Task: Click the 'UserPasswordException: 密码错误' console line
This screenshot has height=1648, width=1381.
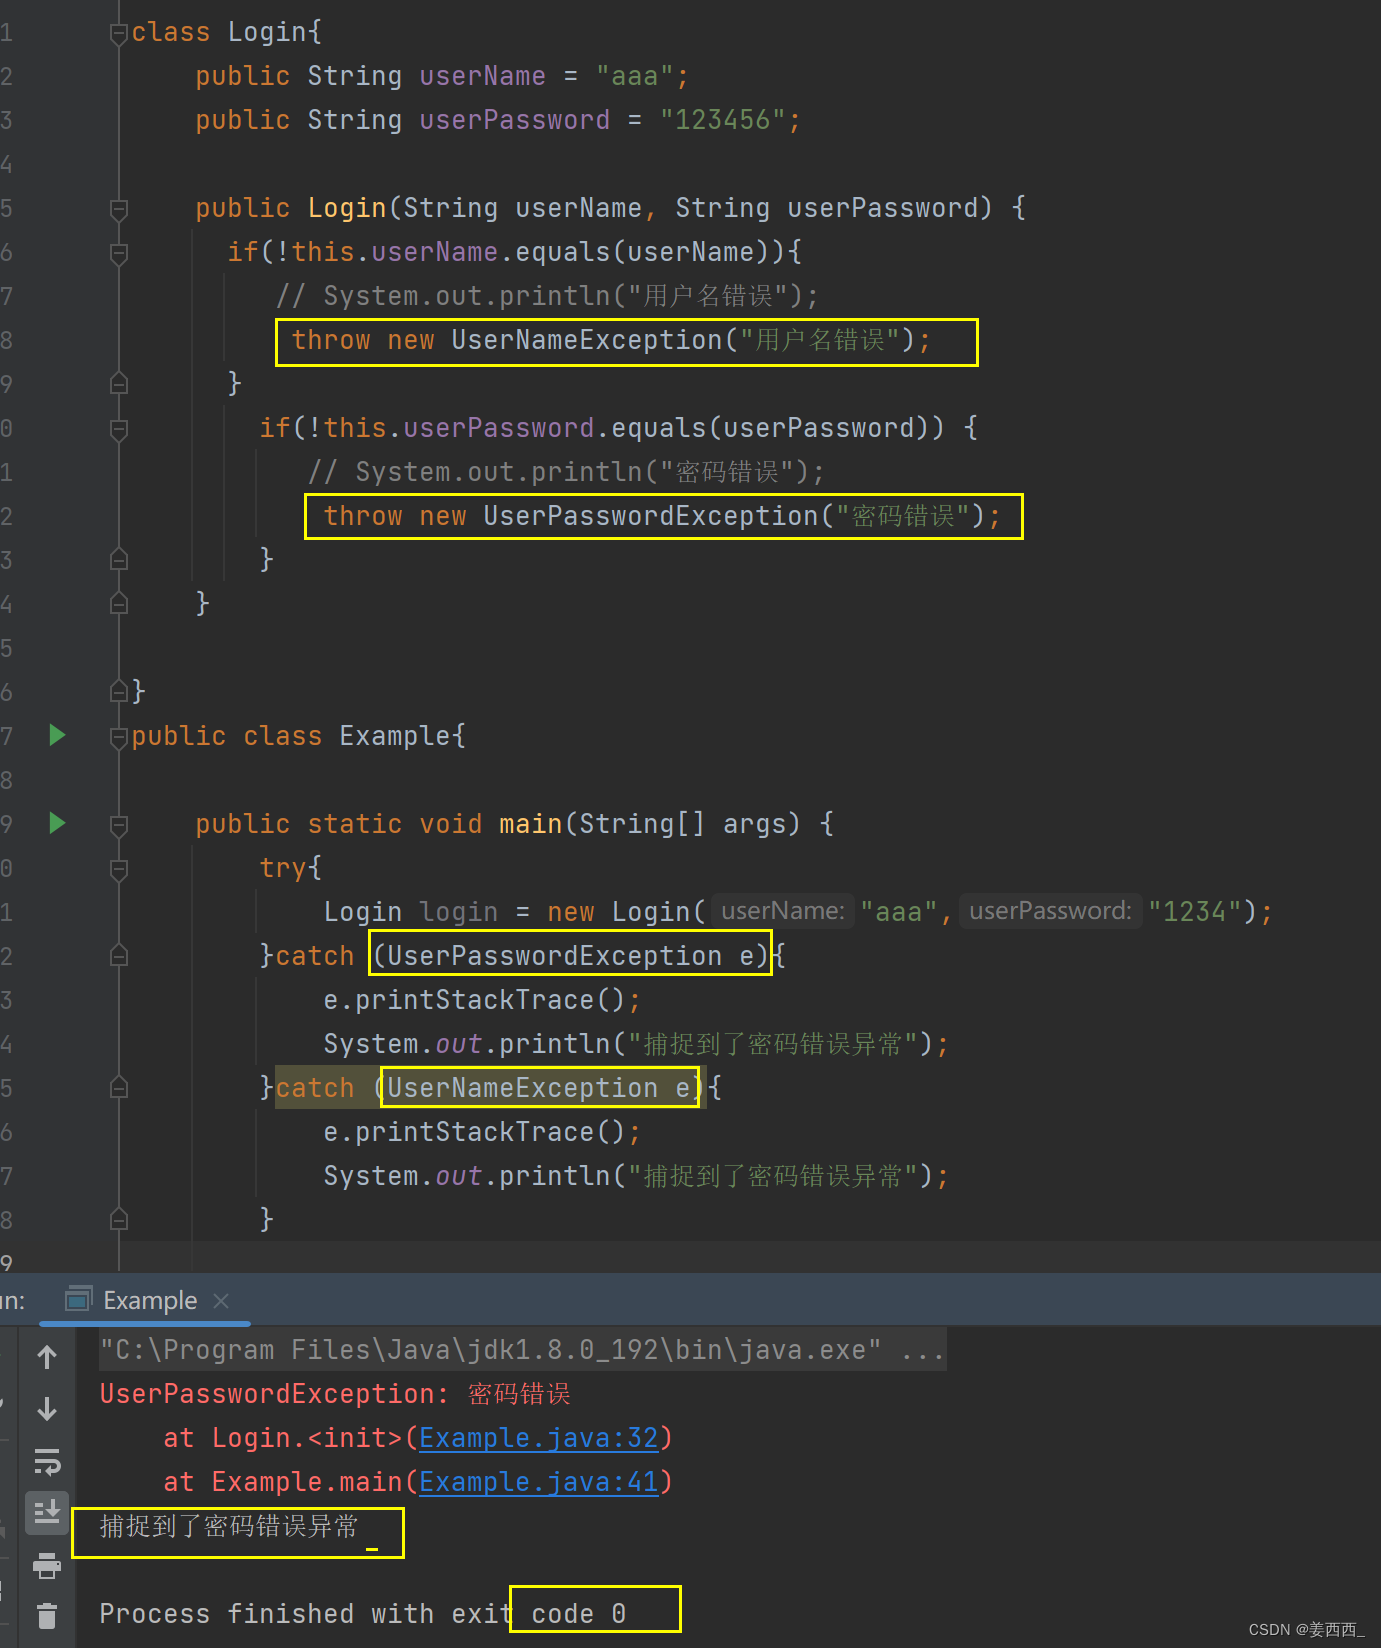Action: 335,1394
